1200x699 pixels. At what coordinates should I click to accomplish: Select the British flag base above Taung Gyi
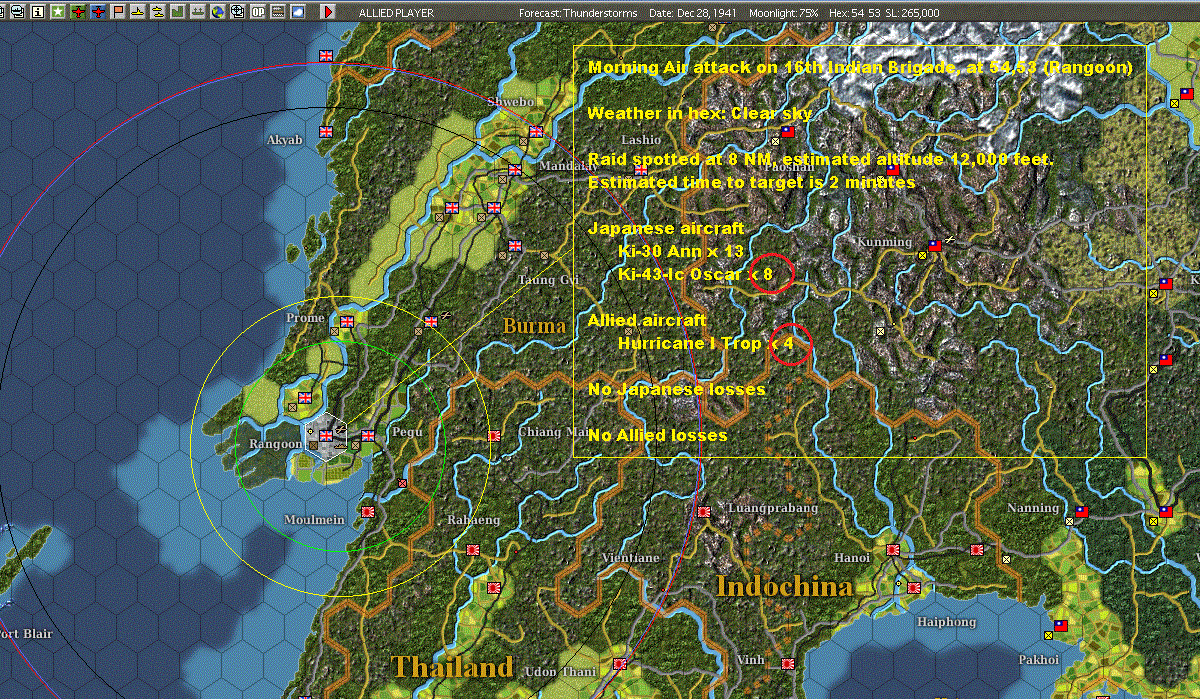515,246
